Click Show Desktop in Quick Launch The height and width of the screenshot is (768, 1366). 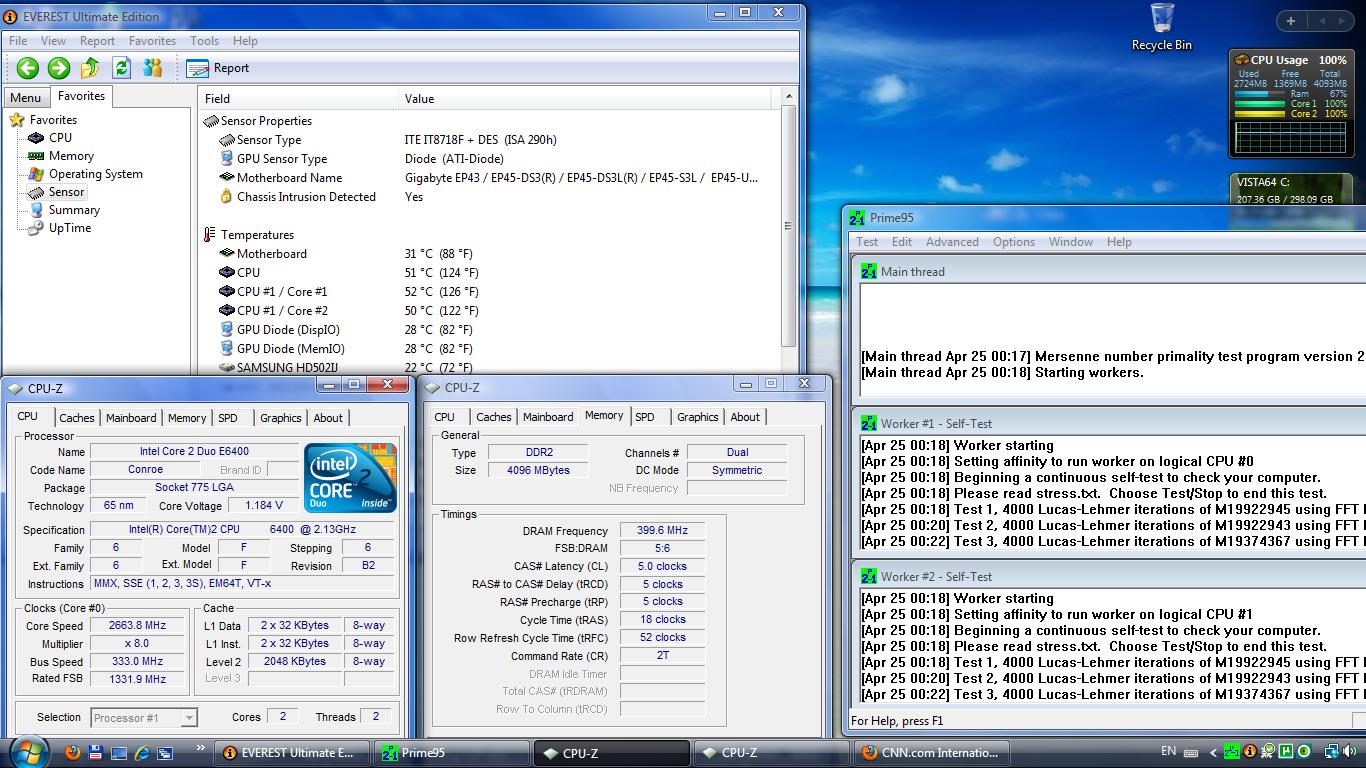(119, 752)
